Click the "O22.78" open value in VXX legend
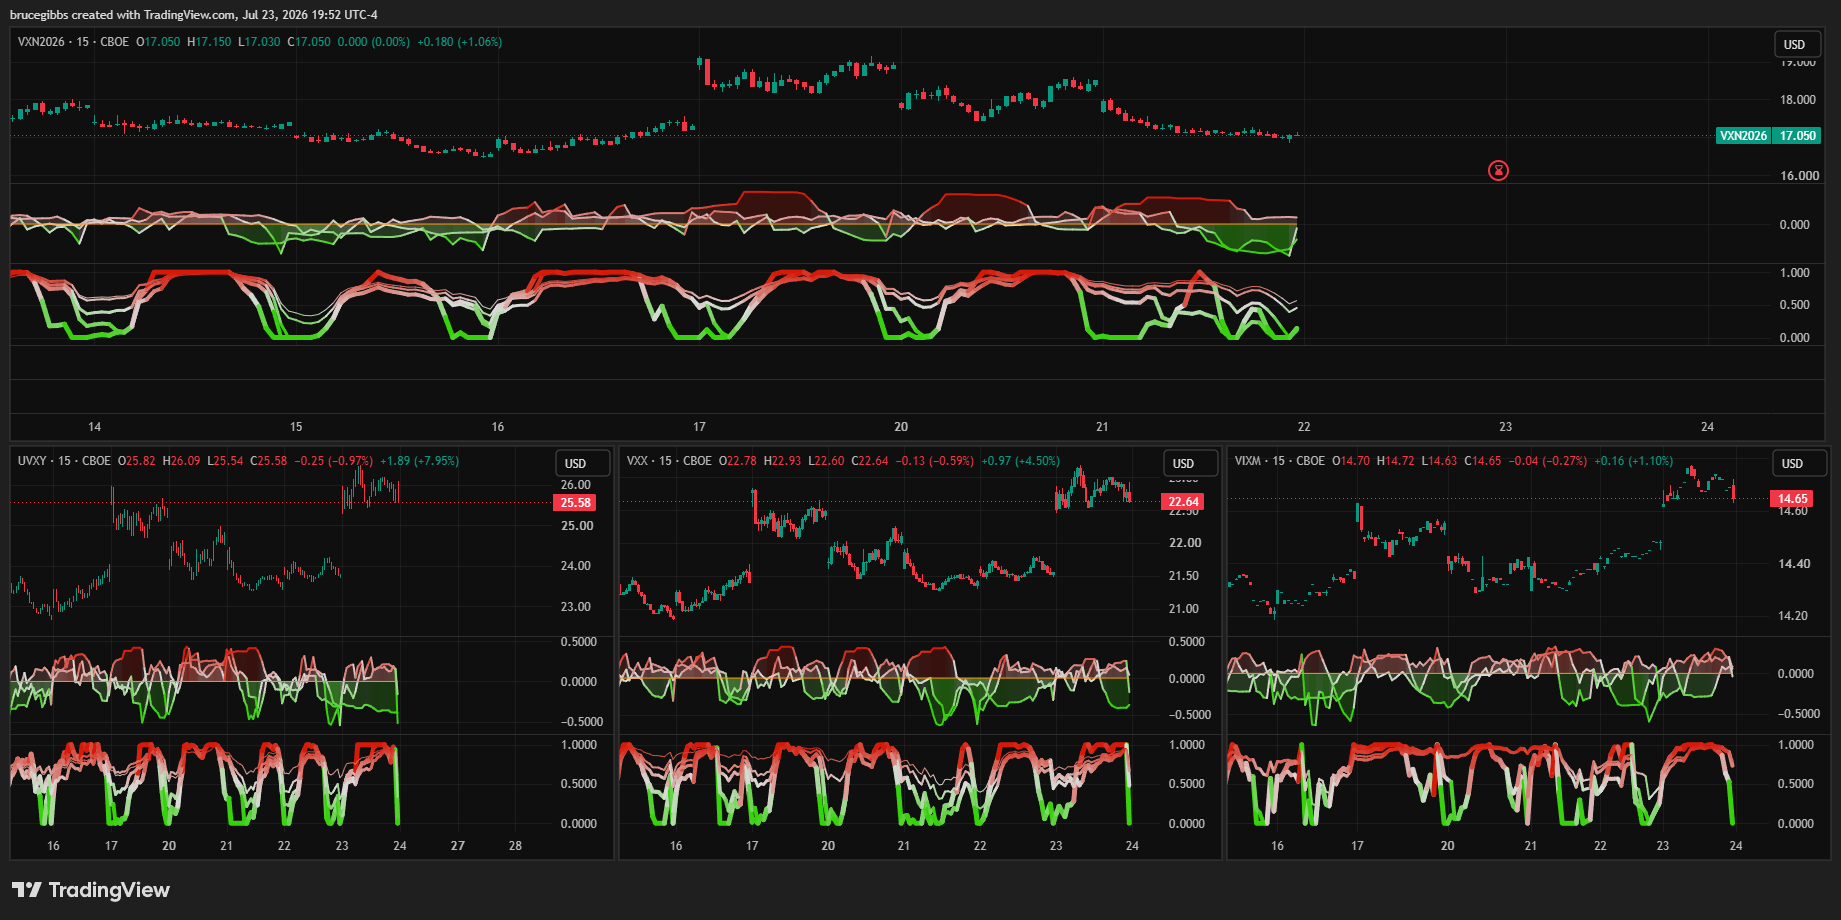This screenshot has height=920, width=1841. pyautogui.click(x=738, y=461)
